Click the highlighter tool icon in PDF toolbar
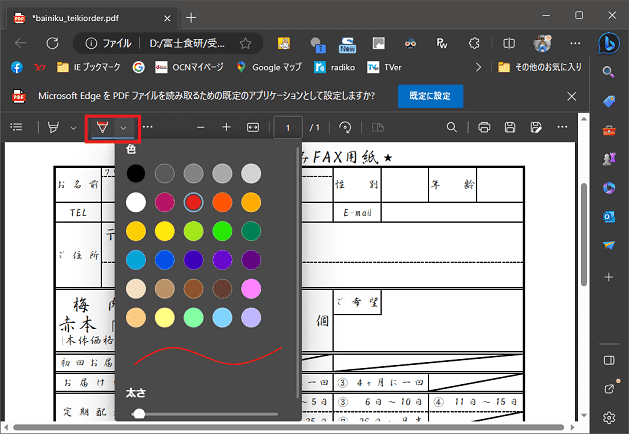The image size is (629, 434). point(52,127)
